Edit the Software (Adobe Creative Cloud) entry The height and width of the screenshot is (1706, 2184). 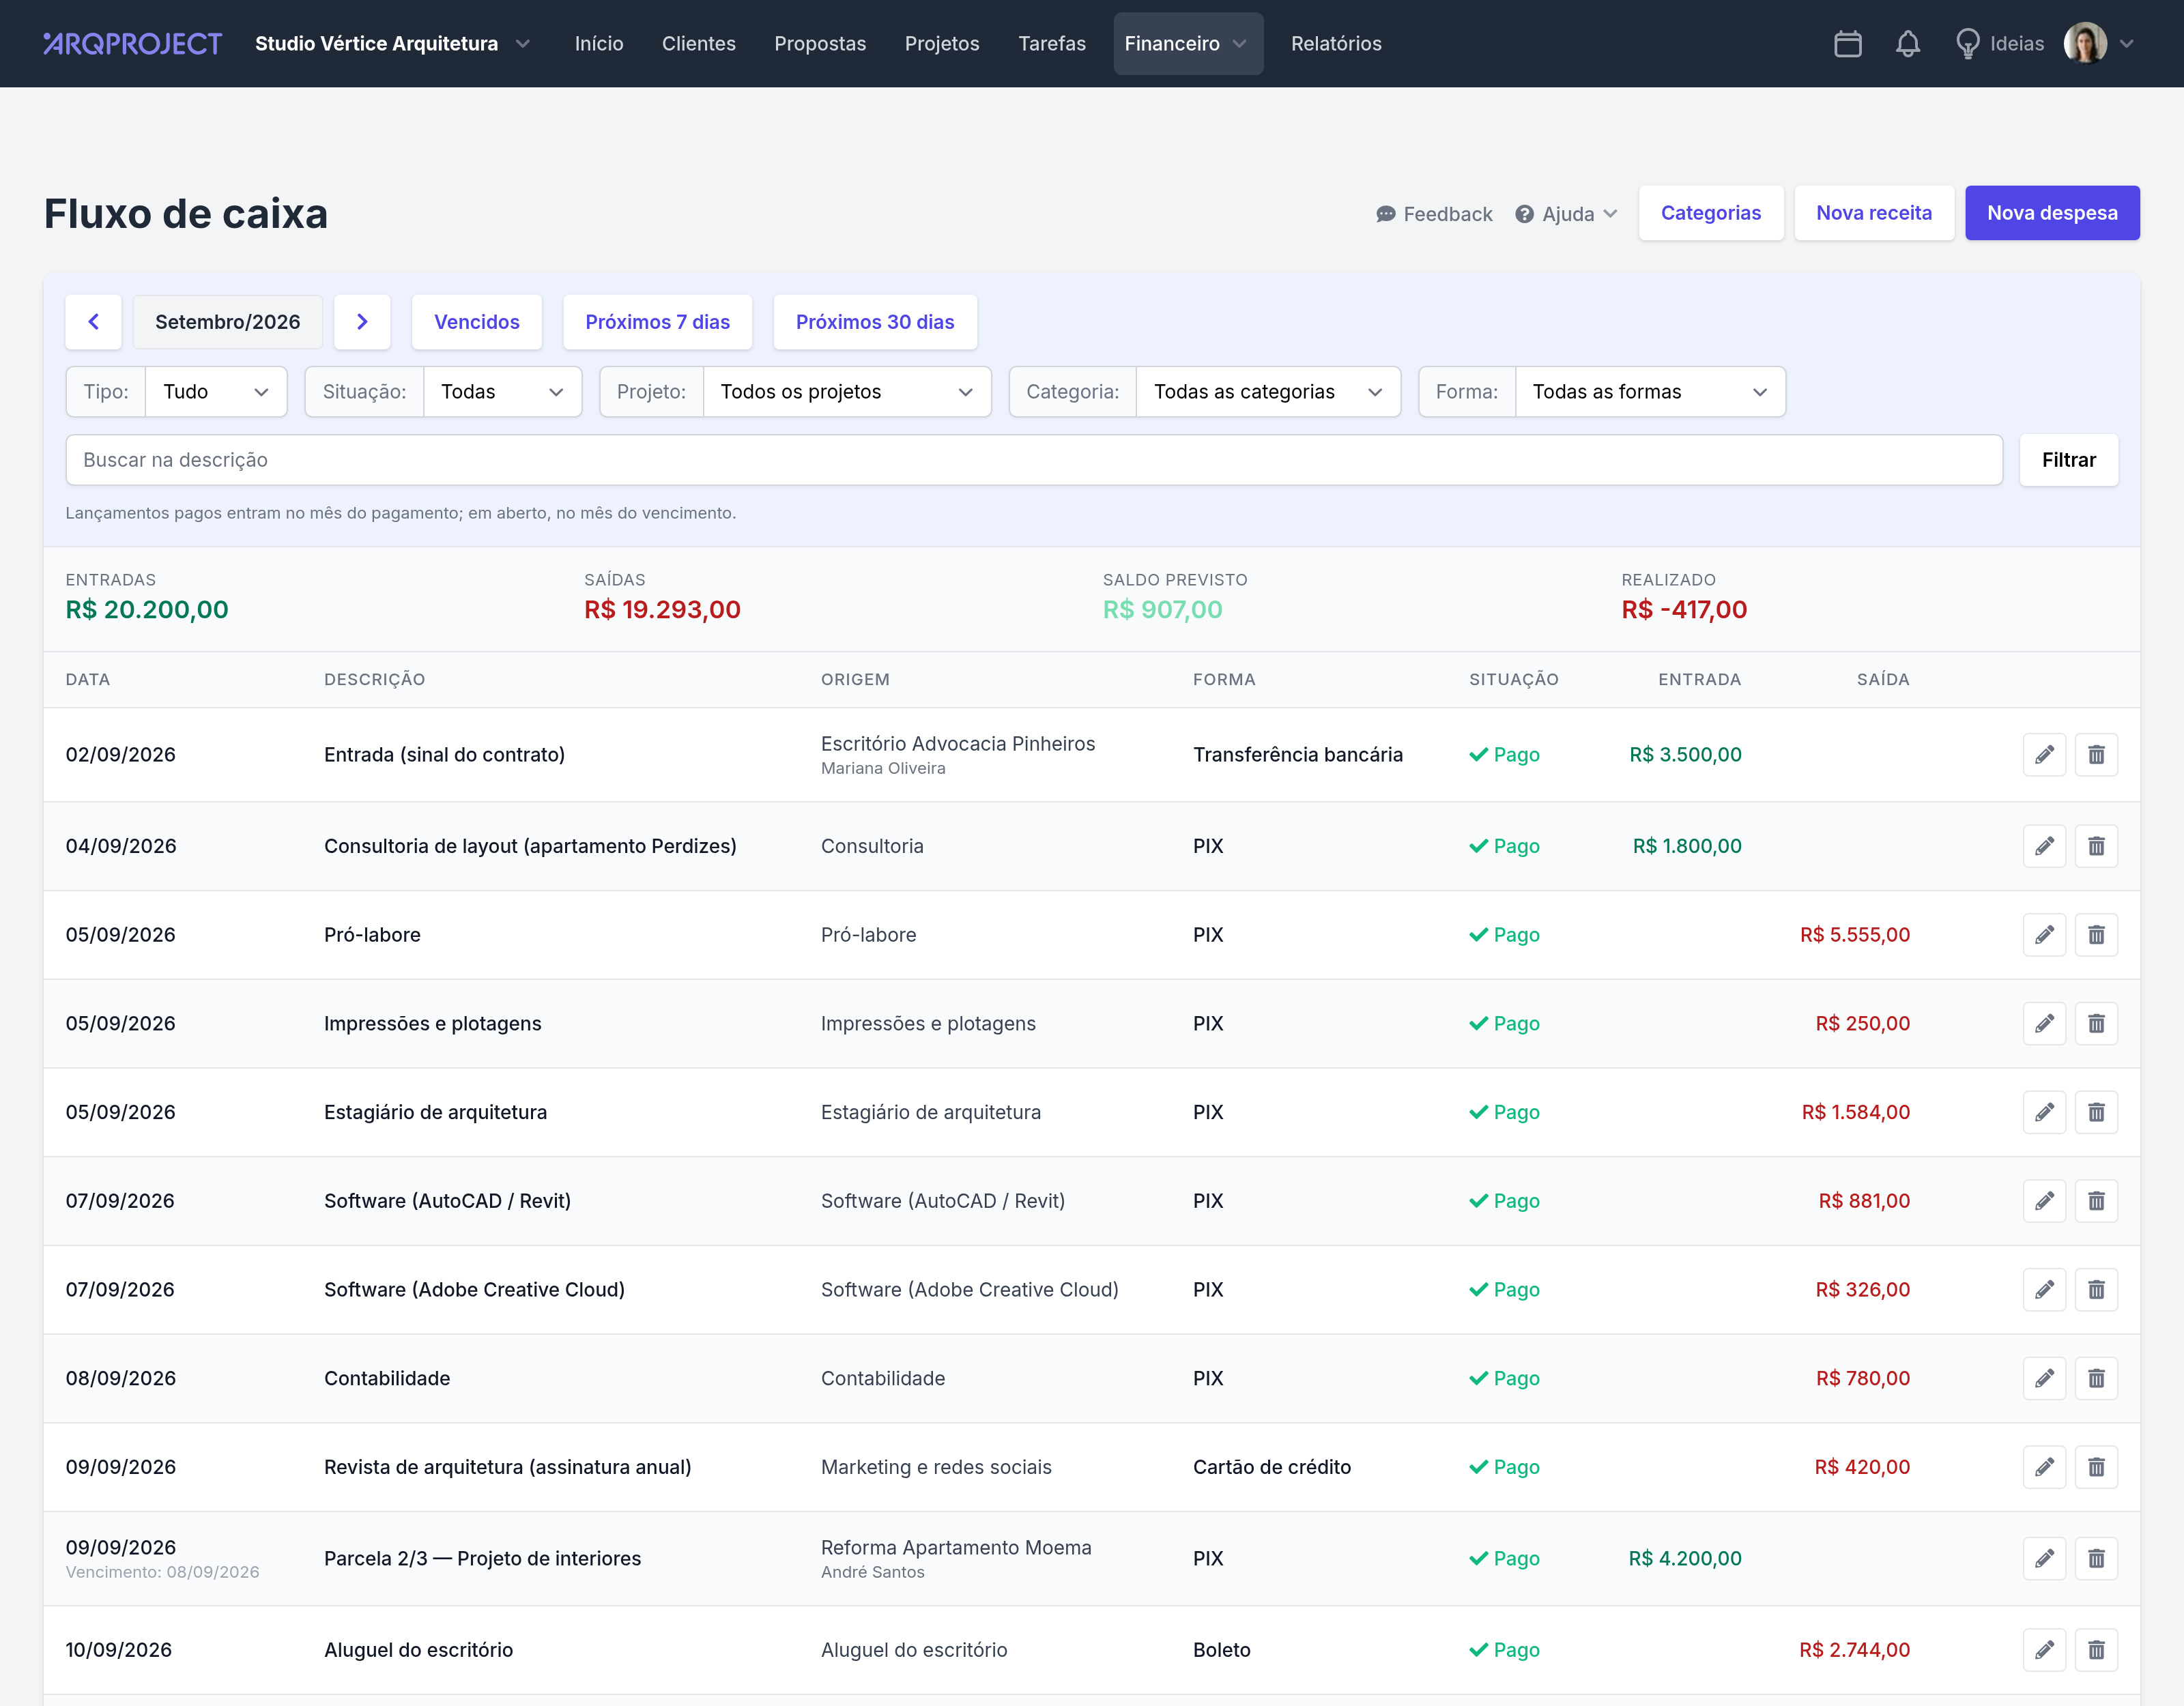pyautogui.click(x=2044, y=1290)
